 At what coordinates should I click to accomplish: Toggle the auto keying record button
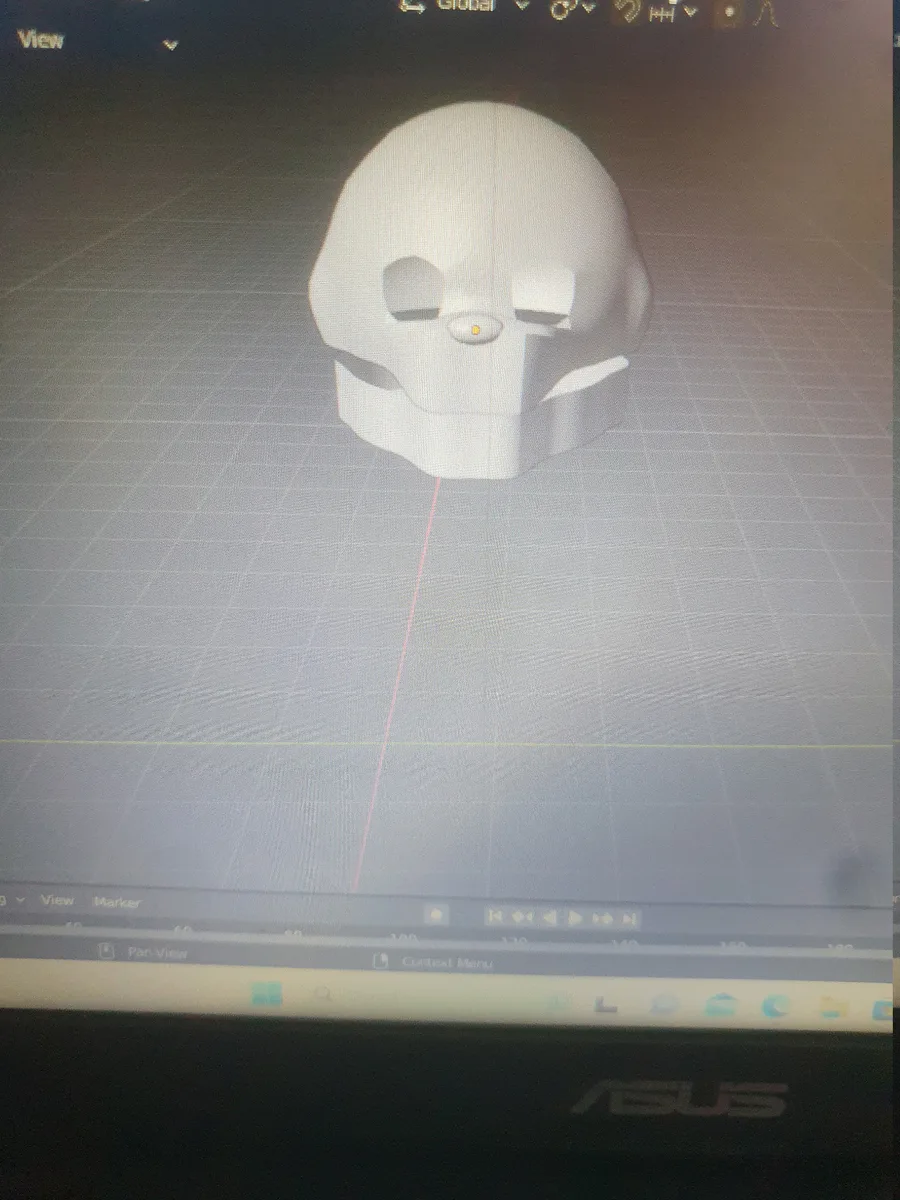436,915
